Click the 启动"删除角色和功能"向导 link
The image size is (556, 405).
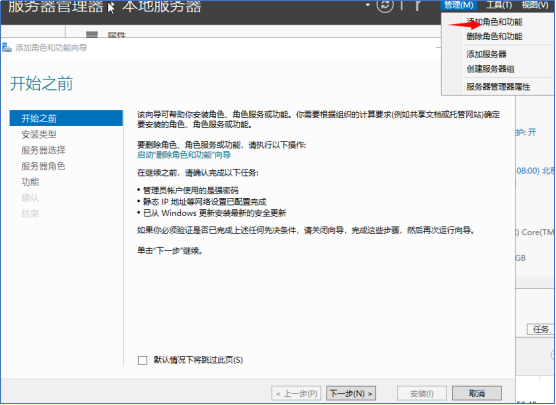184,155
